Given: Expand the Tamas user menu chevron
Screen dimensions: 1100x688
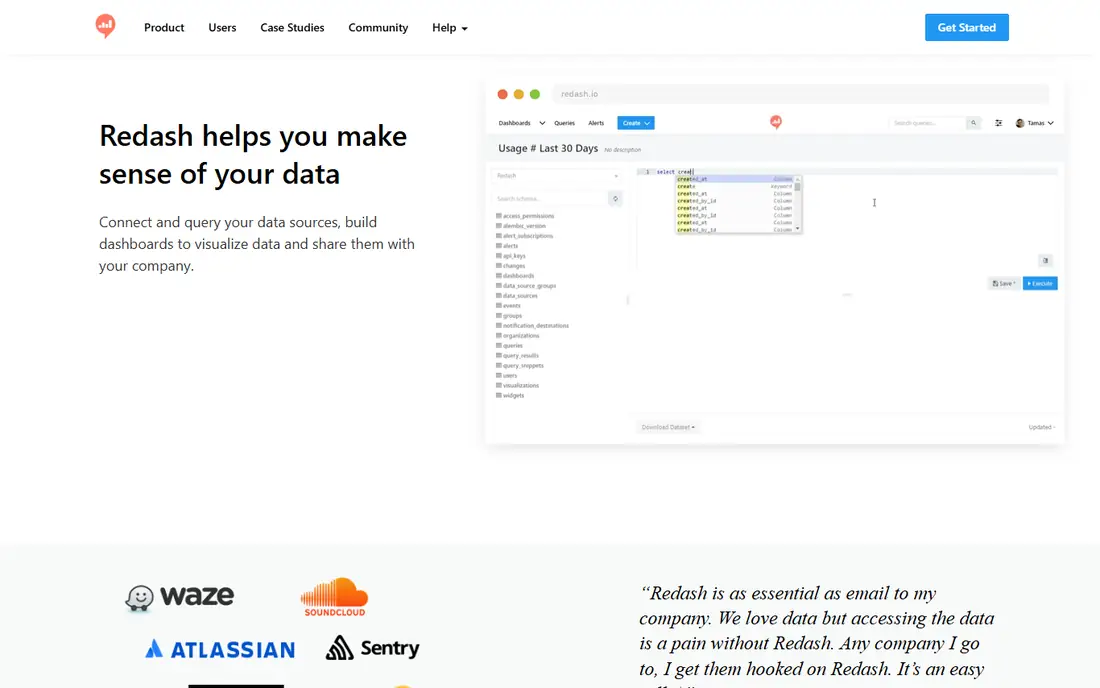Looking at the screenshot, I should pos(1050,123).
